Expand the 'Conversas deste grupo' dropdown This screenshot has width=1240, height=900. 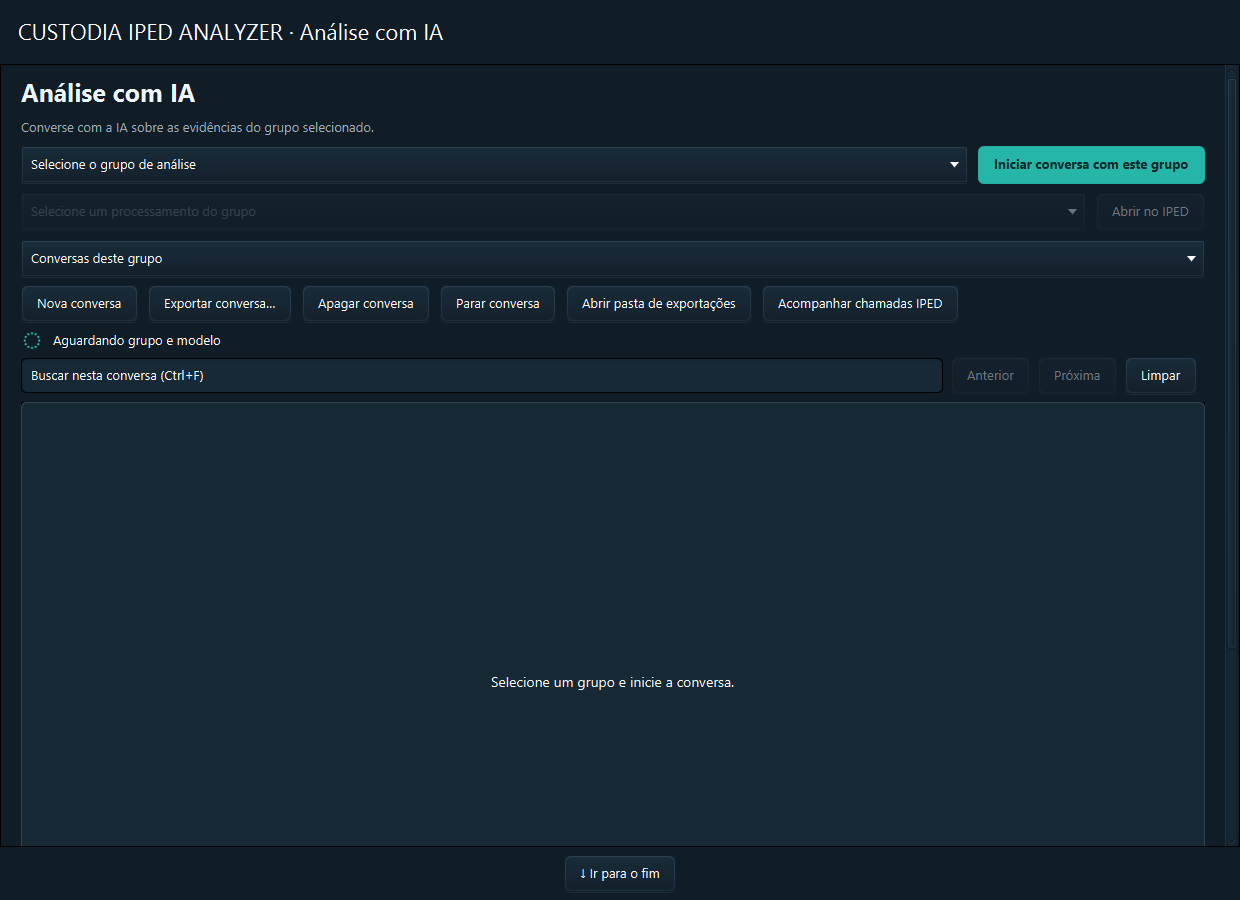(613, 259)
